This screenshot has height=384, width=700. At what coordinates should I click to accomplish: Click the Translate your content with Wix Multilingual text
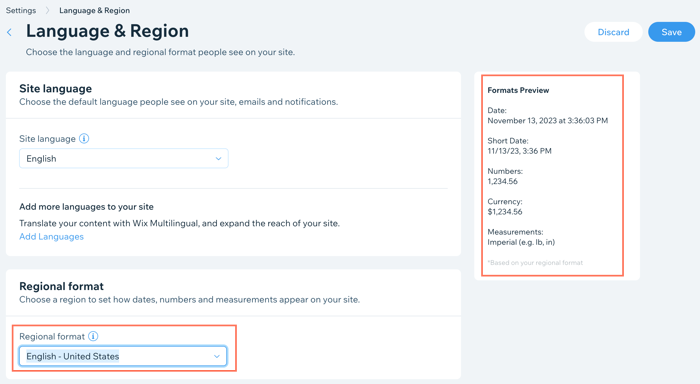click(179, 223)
